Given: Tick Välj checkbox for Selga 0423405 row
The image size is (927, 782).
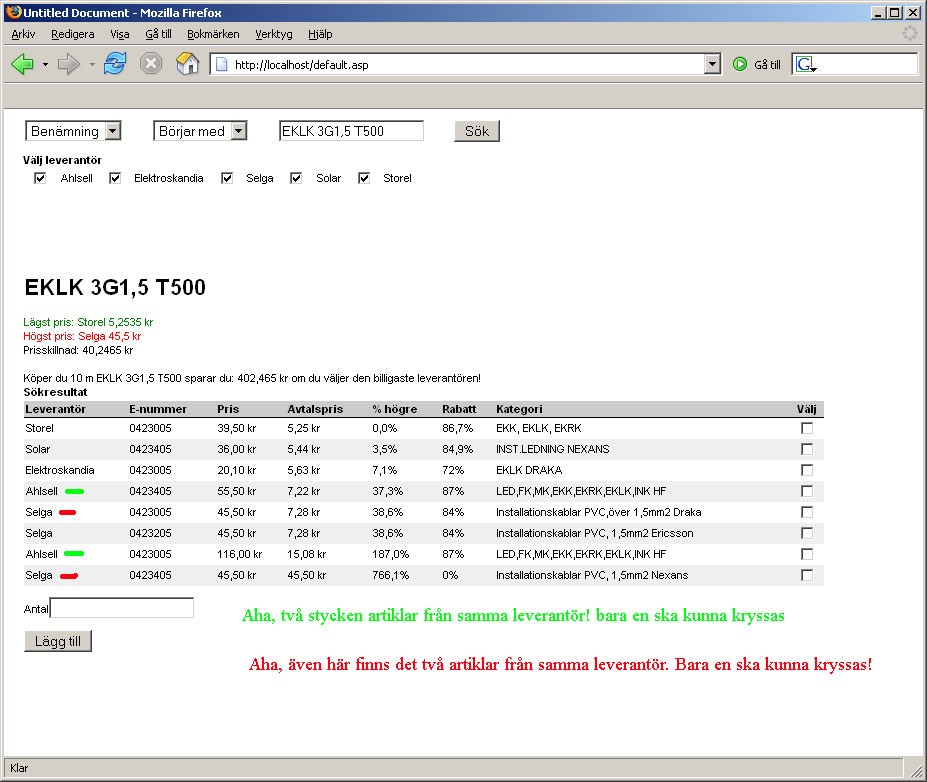Looking at the screenshot, I should (807, 575).
